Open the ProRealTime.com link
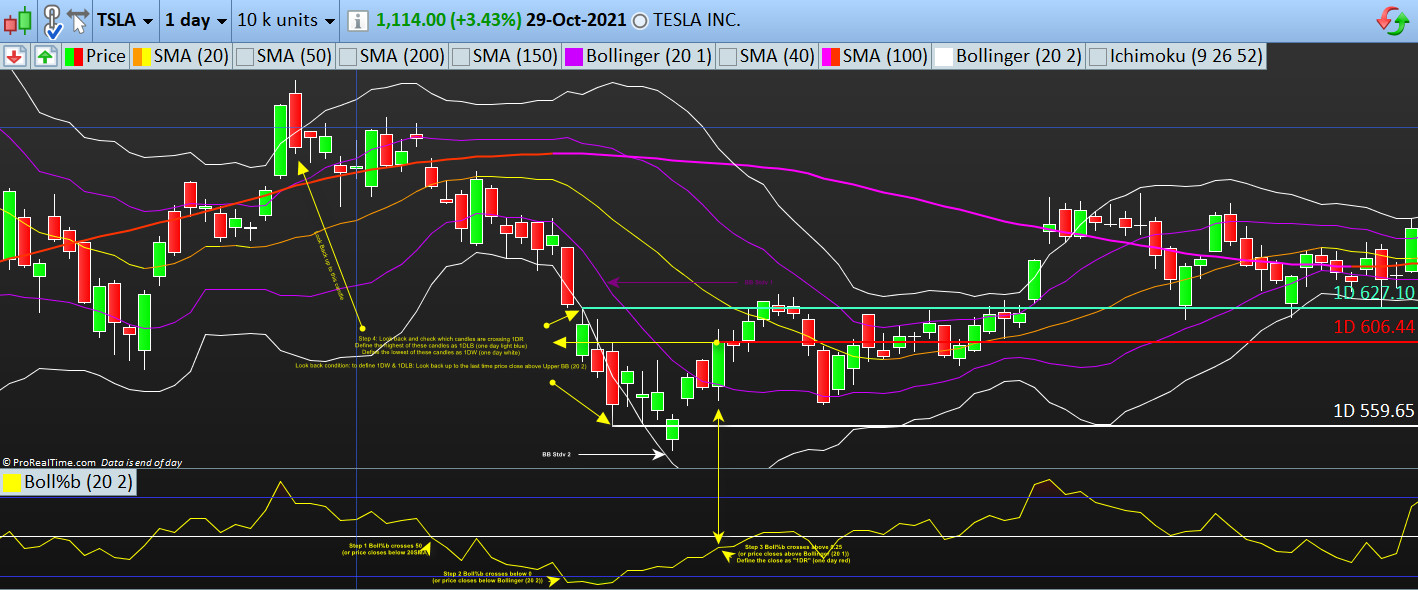Image resolution: width=1418 pixels, height=590 pixels. click(x=52, y=463)
